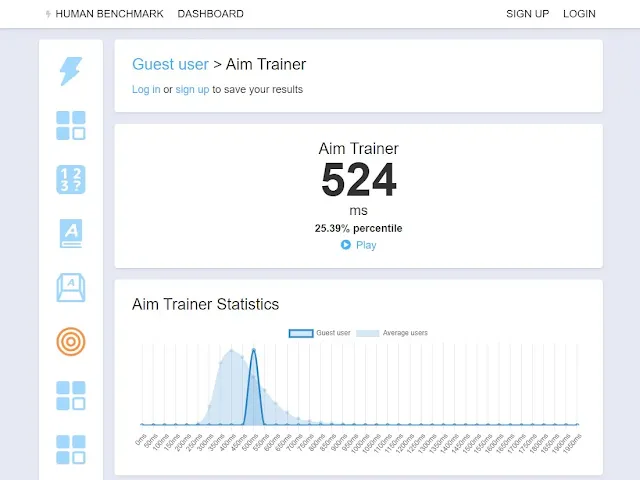Click the 'Guest user' legend label
This screenshot has height=480, width=640.
click(x=333, y=333)
